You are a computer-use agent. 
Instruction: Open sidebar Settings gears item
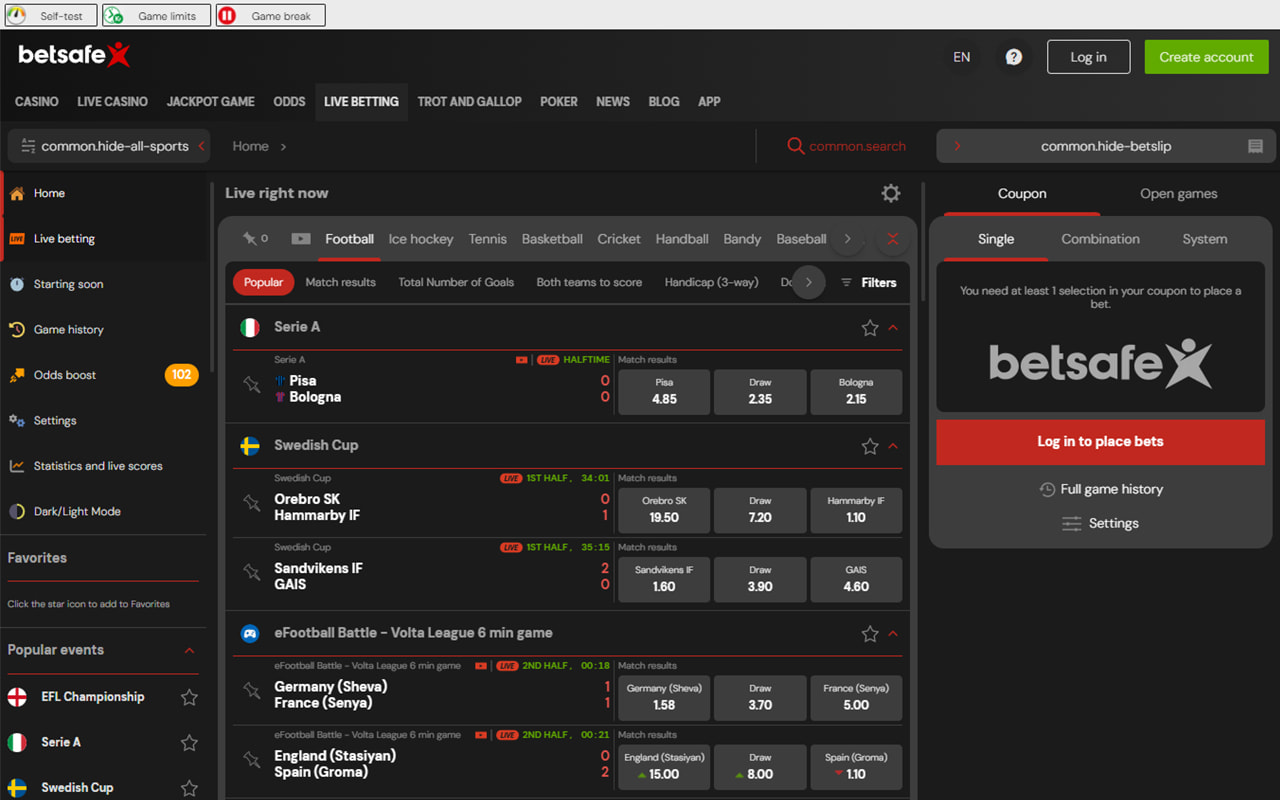pyautogui.click(x=104, y=421)
